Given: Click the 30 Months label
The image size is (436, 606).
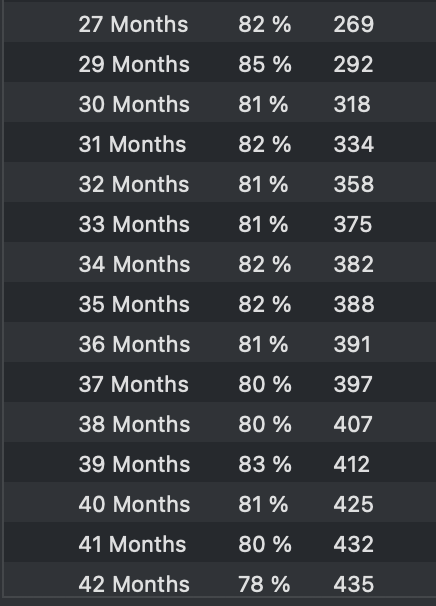Looking at the screenshot, I should pyautogui.click(x=134, y=104).
